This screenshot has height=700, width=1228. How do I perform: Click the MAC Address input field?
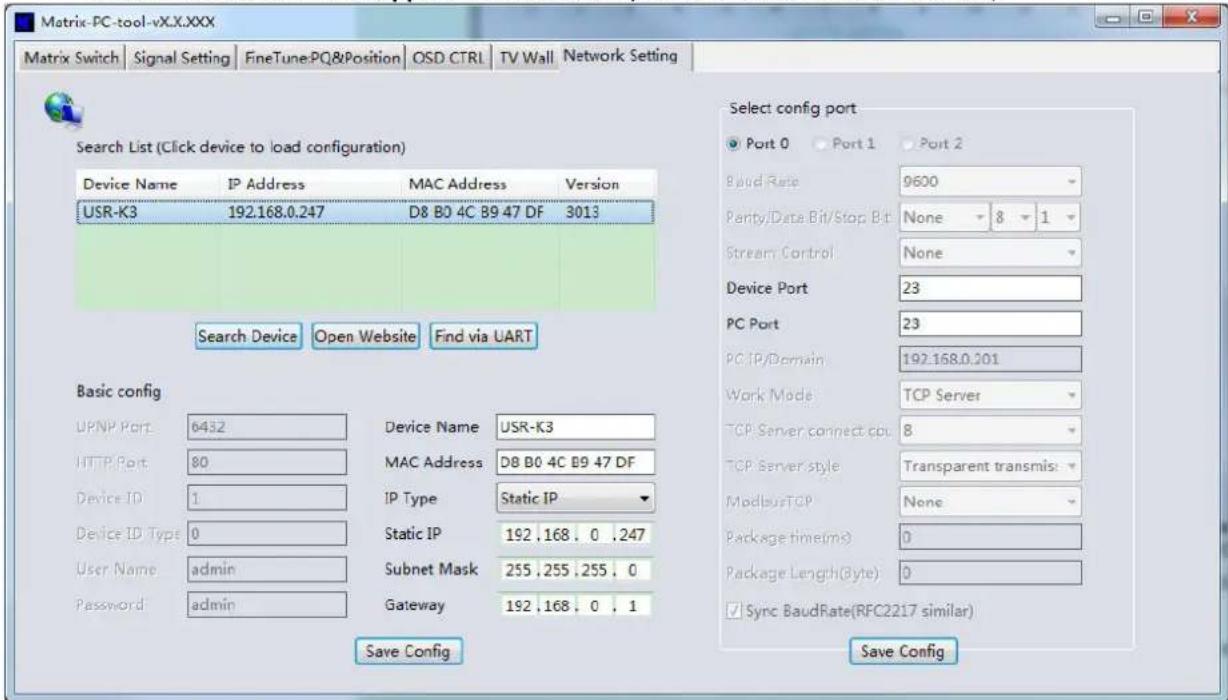pyautogui.click(x=574, y=462)
